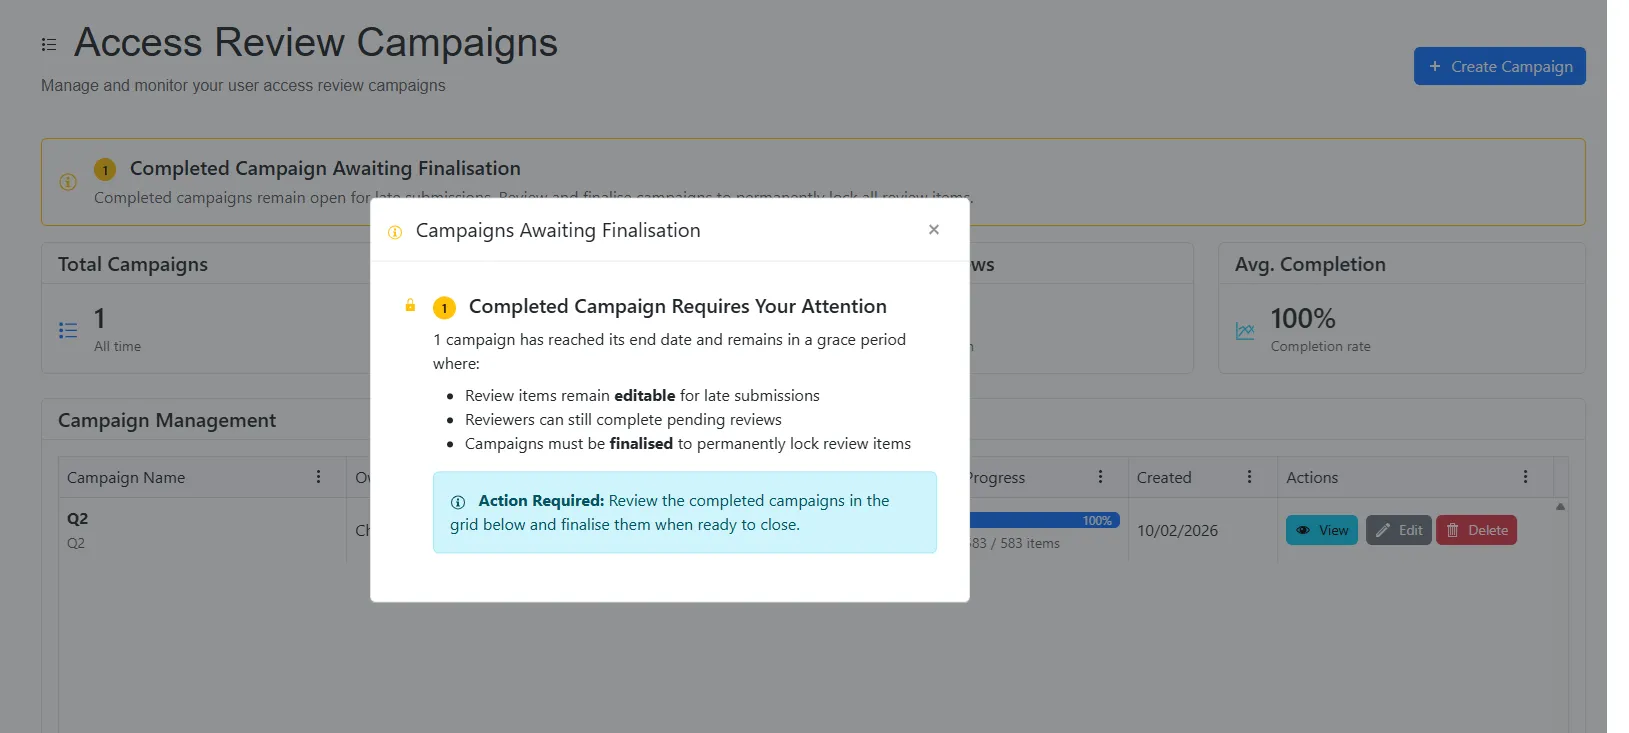The height and width of the screenshot is (733, 1629).
Task: Delete the Q2 campaign
Action: point(1476,530)
